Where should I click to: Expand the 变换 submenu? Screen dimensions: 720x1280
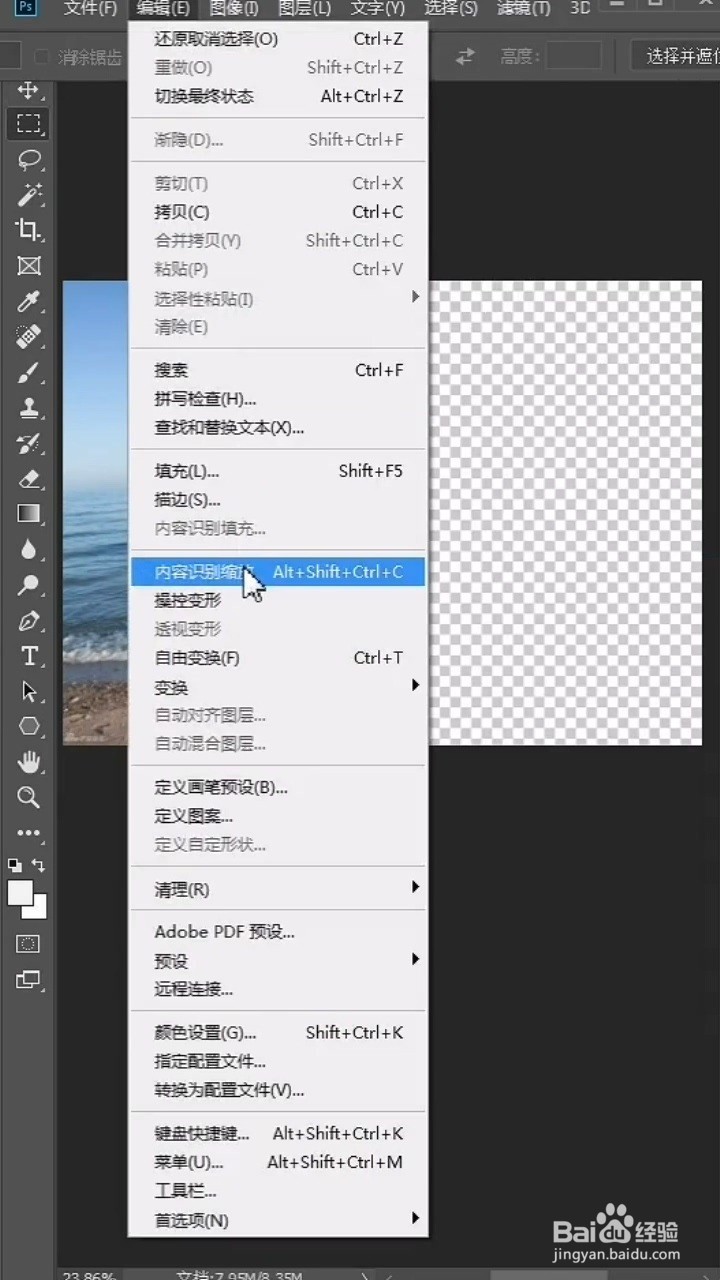278,687
